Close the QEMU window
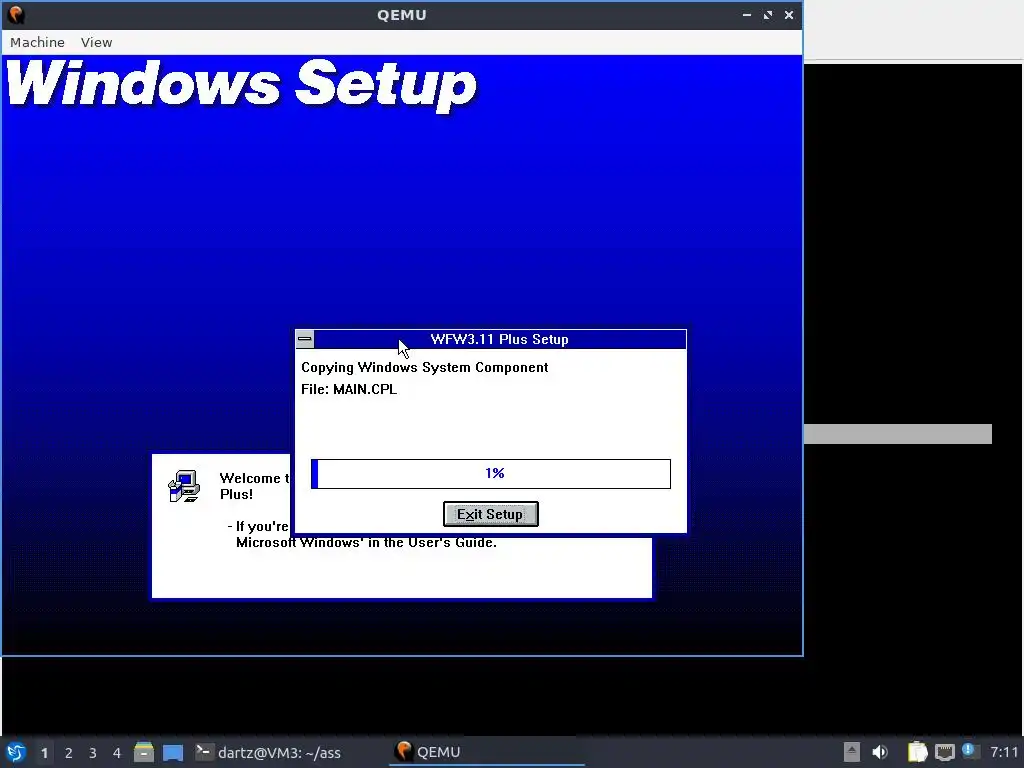Screen dimensions: 1024x768 [789, 15]
